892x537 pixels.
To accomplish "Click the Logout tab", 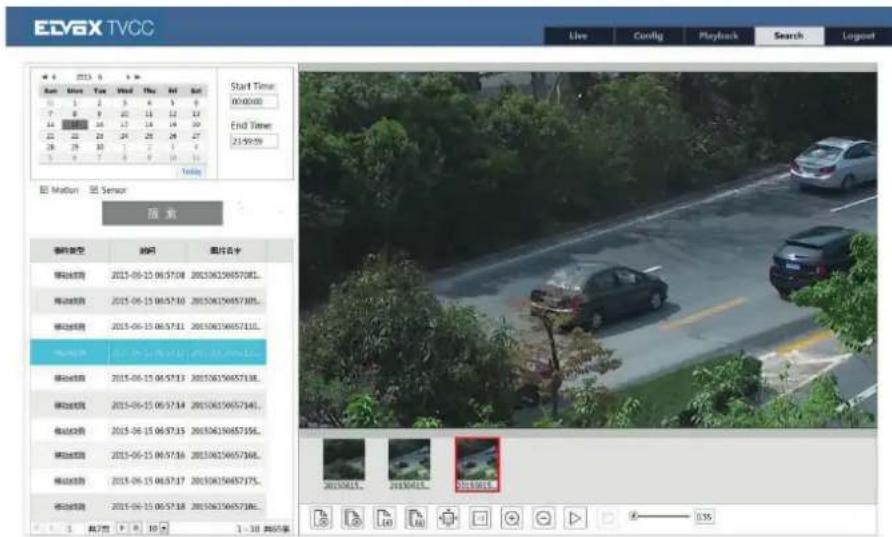I will 858,36.
